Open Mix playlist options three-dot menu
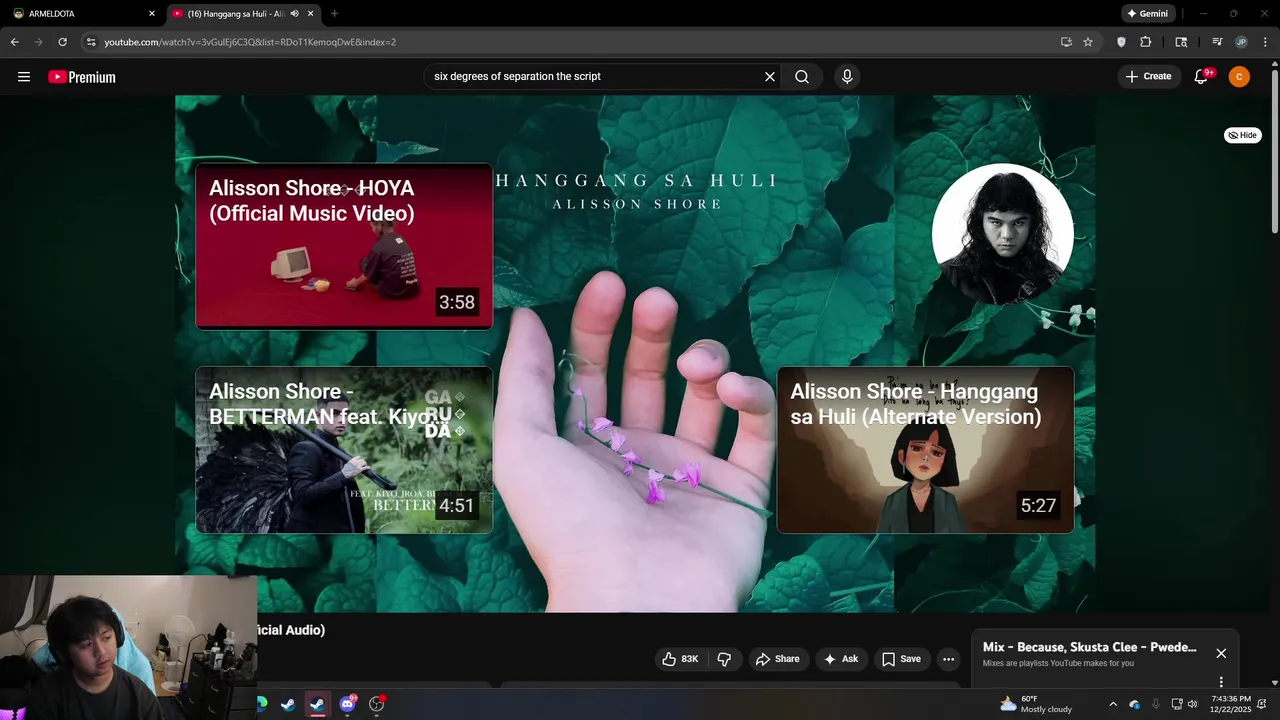 (x=1221, y=682)
